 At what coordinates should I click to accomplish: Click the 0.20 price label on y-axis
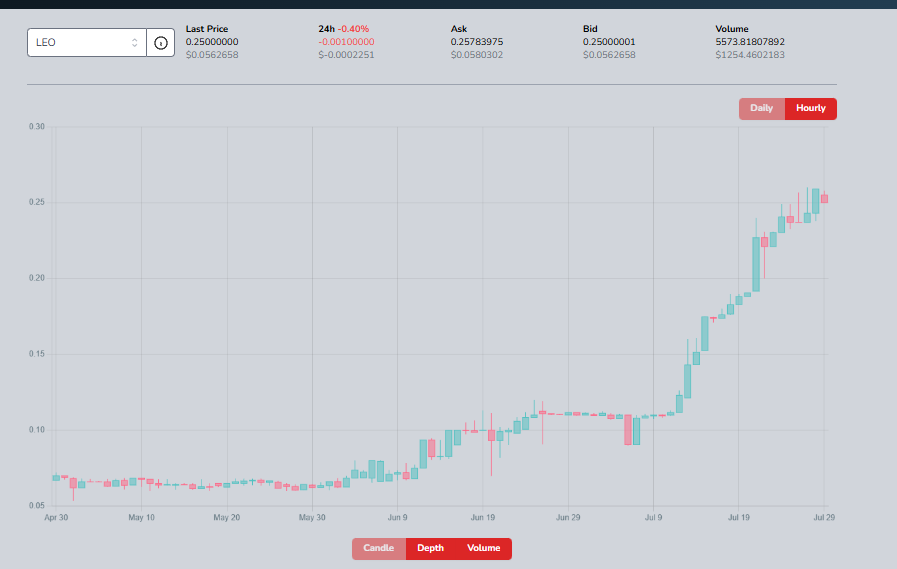pos(37,278)
